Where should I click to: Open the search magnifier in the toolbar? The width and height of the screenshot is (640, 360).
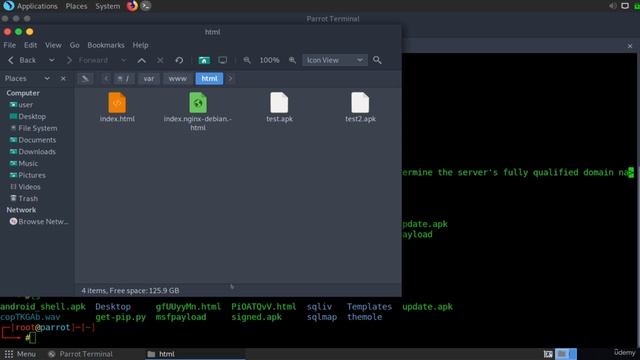[x=377, y=60]
